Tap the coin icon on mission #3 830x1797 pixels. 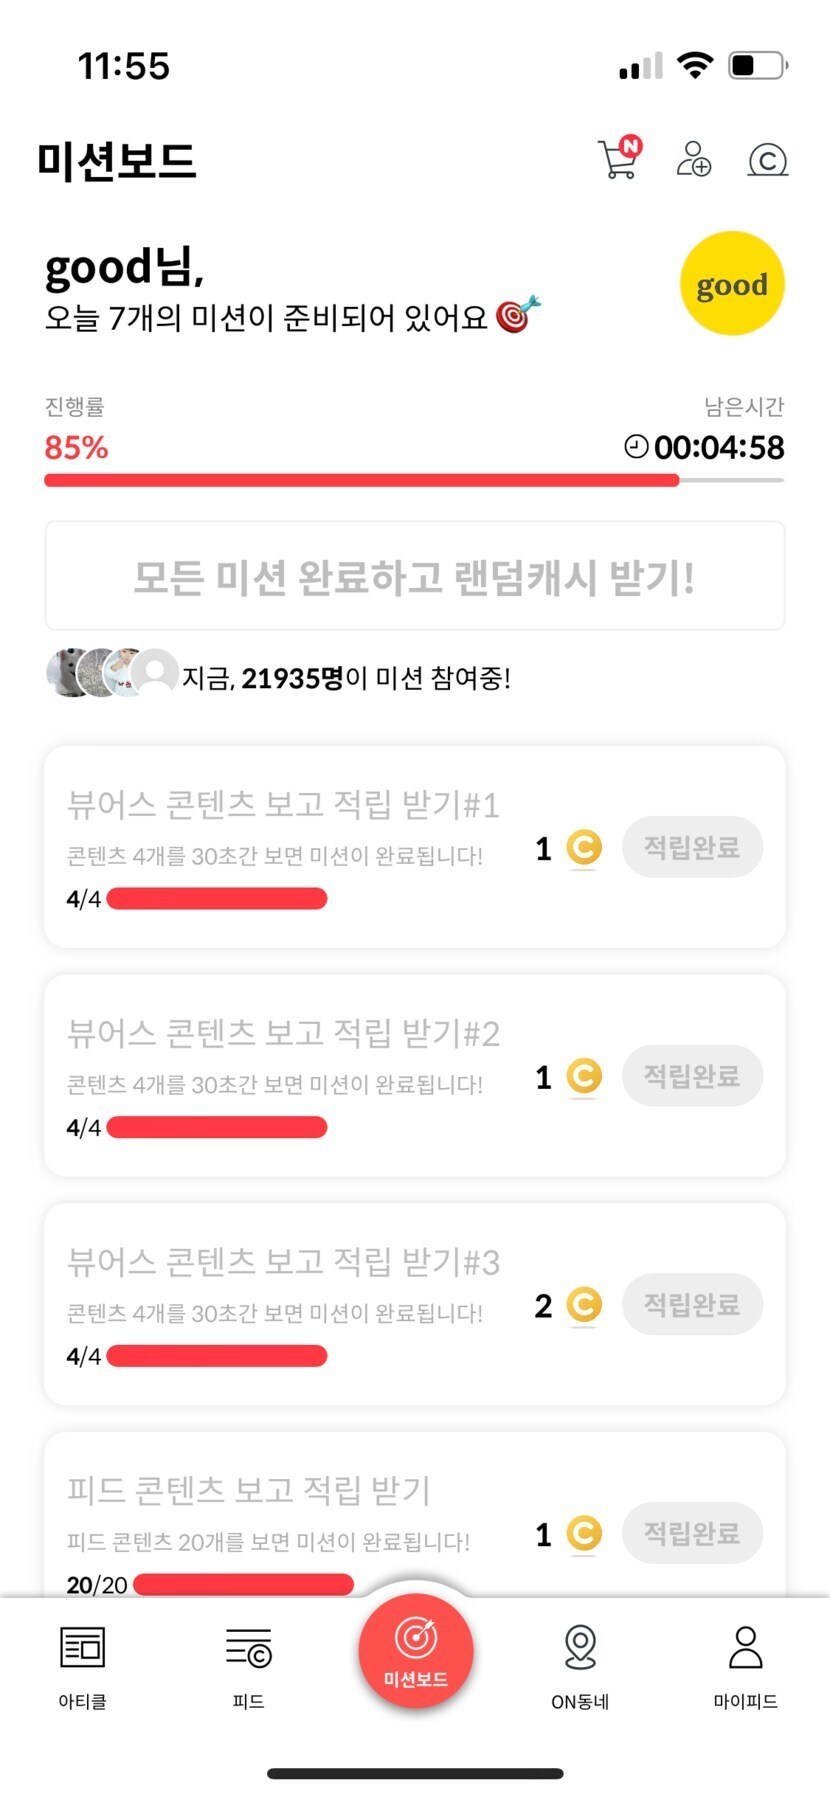[x=584, y=1305]
